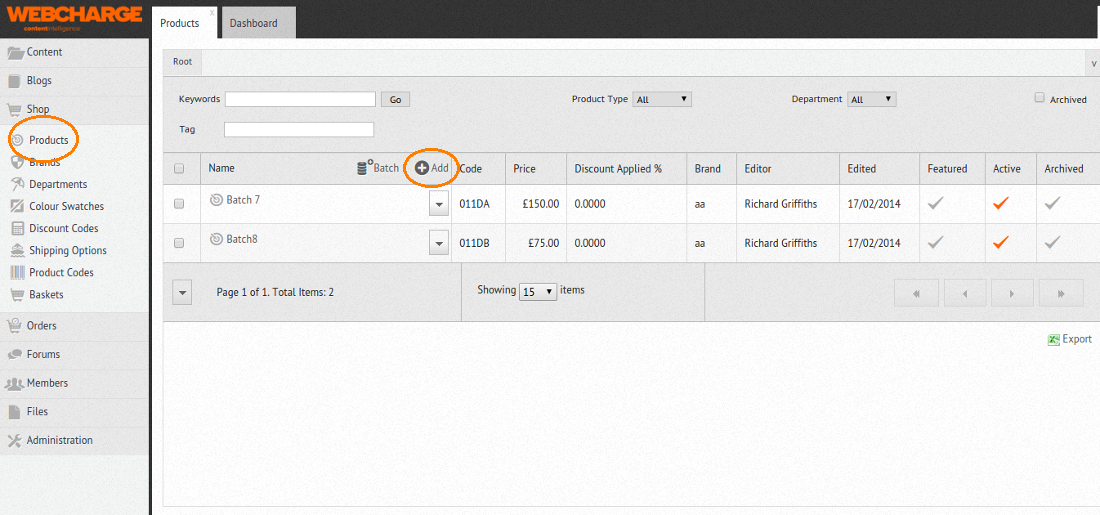Toggle the Active checkmark for Batch 7
1100x515 pixels.
point(1001,203)
